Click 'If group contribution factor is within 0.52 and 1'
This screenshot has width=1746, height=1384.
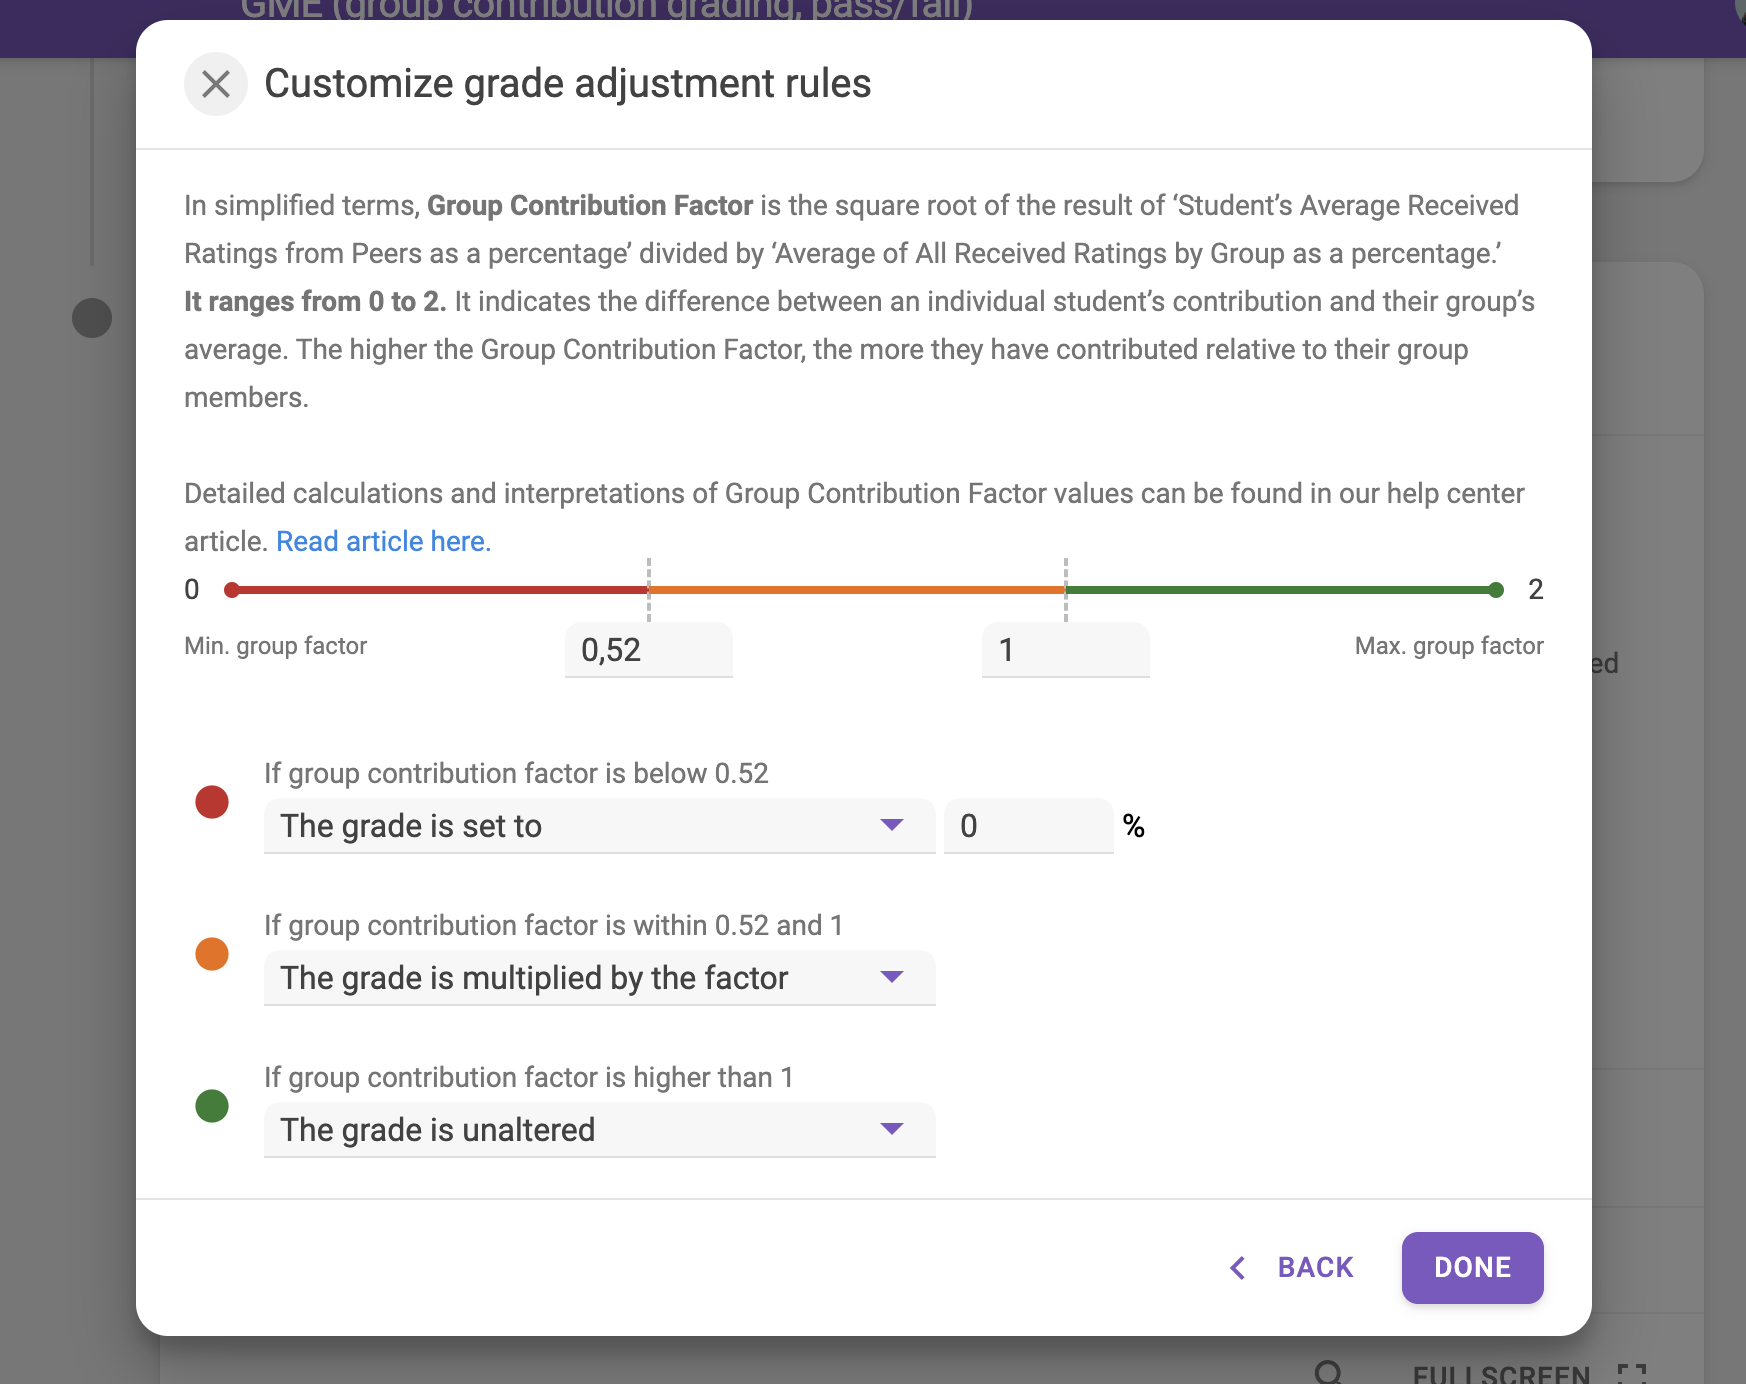tap(553, 925)
